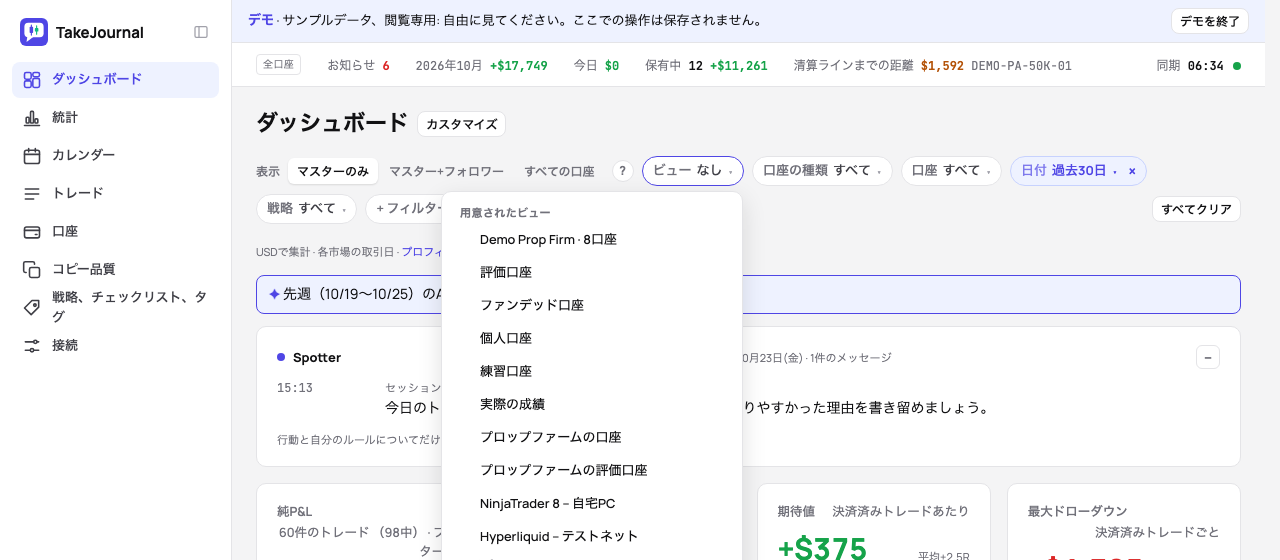Click the + フィルター button
Viewport: 1280px width, 560px height.
pyautogui.click(x=404, y=209)
